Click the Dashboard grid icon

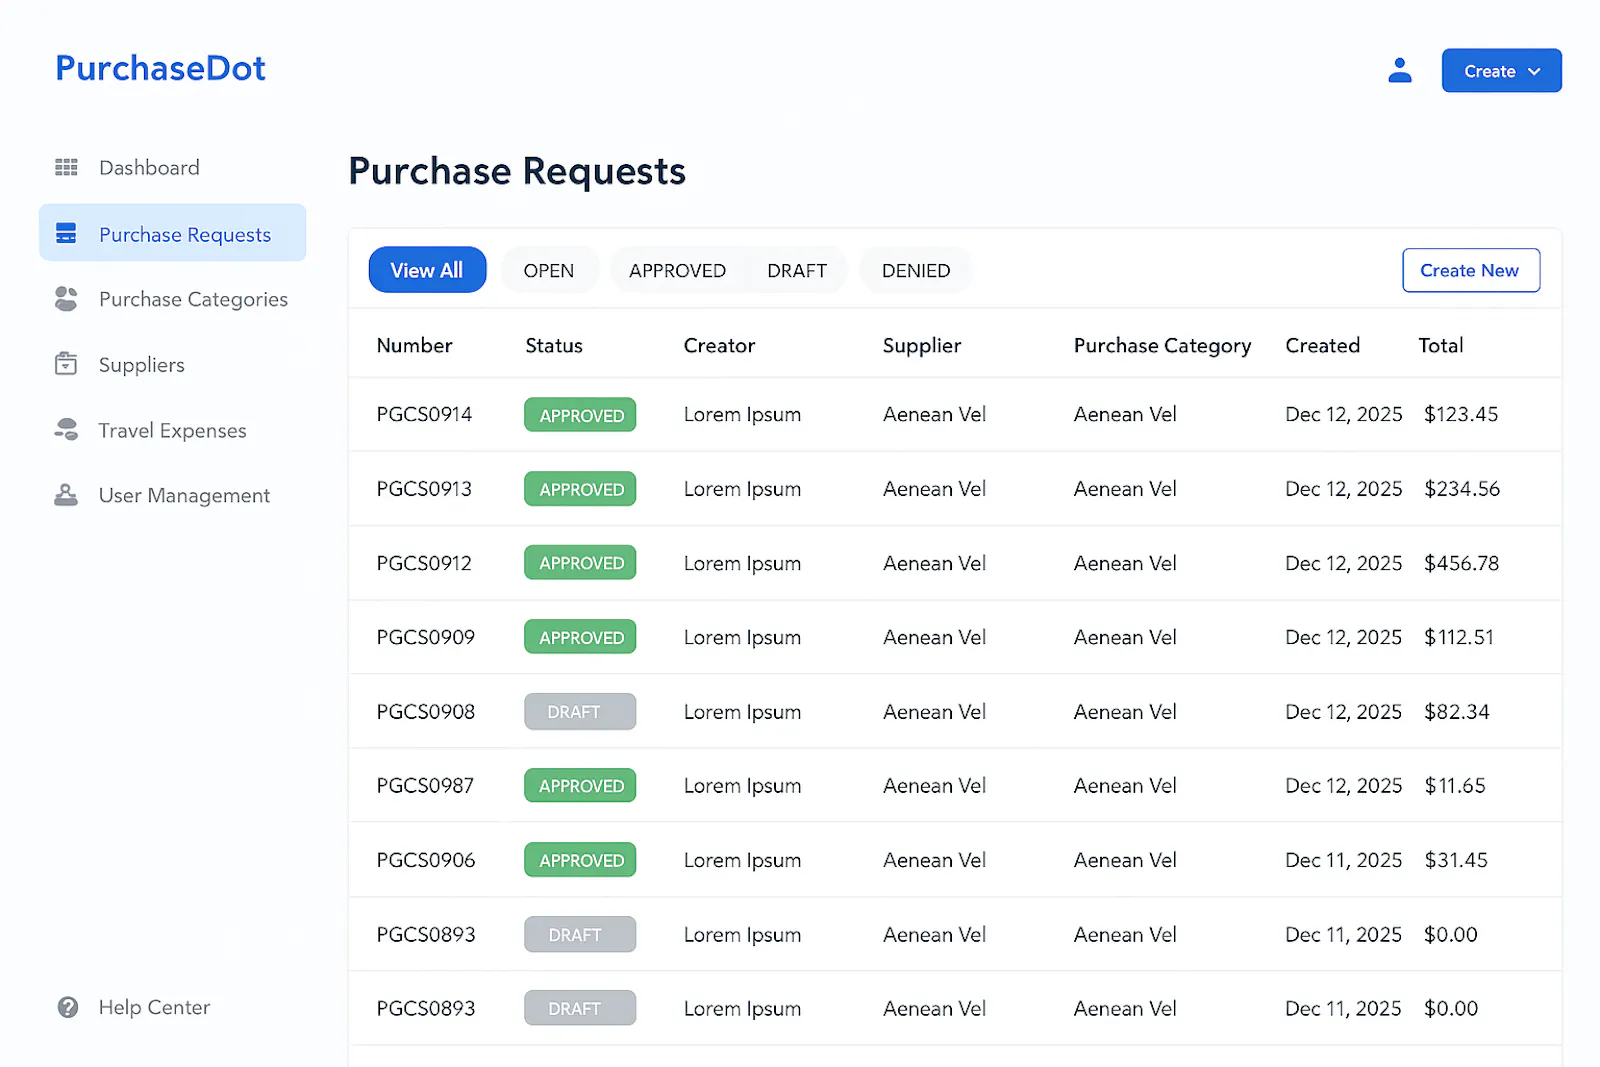[x=66, y=167]
